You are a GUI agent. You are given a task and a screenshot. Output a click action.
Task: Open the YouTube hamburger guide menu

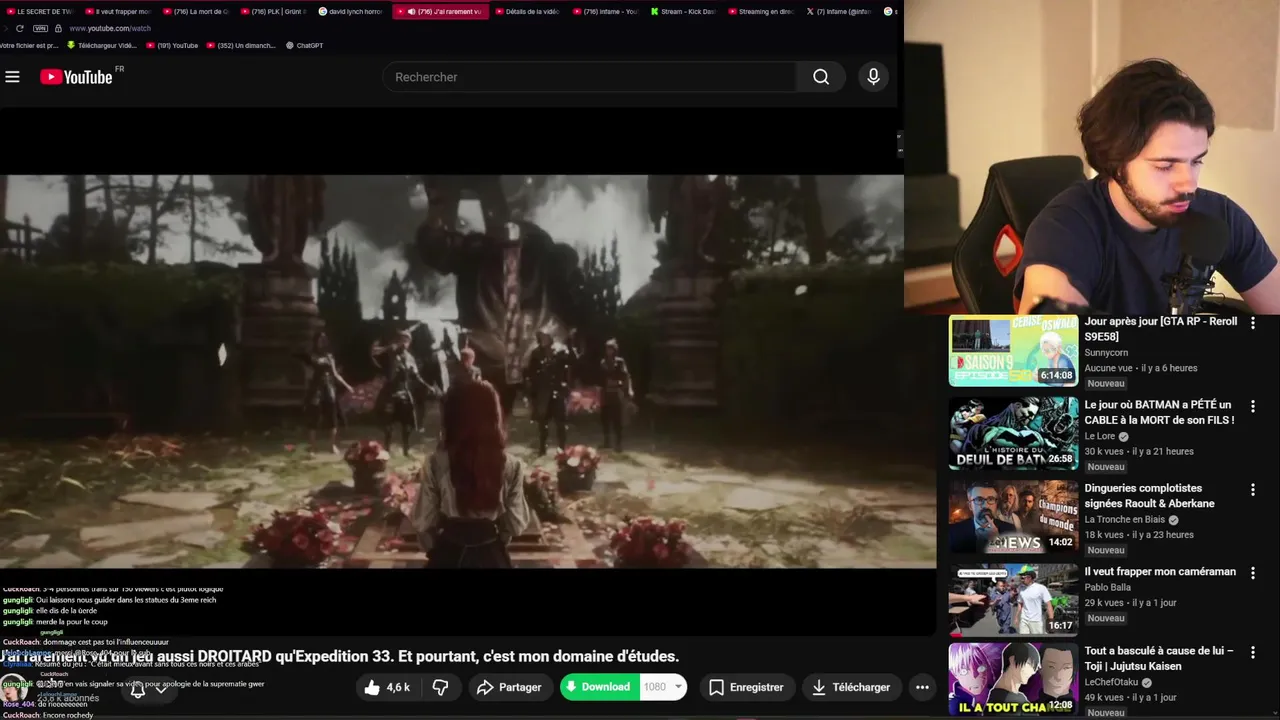point(12,77)
